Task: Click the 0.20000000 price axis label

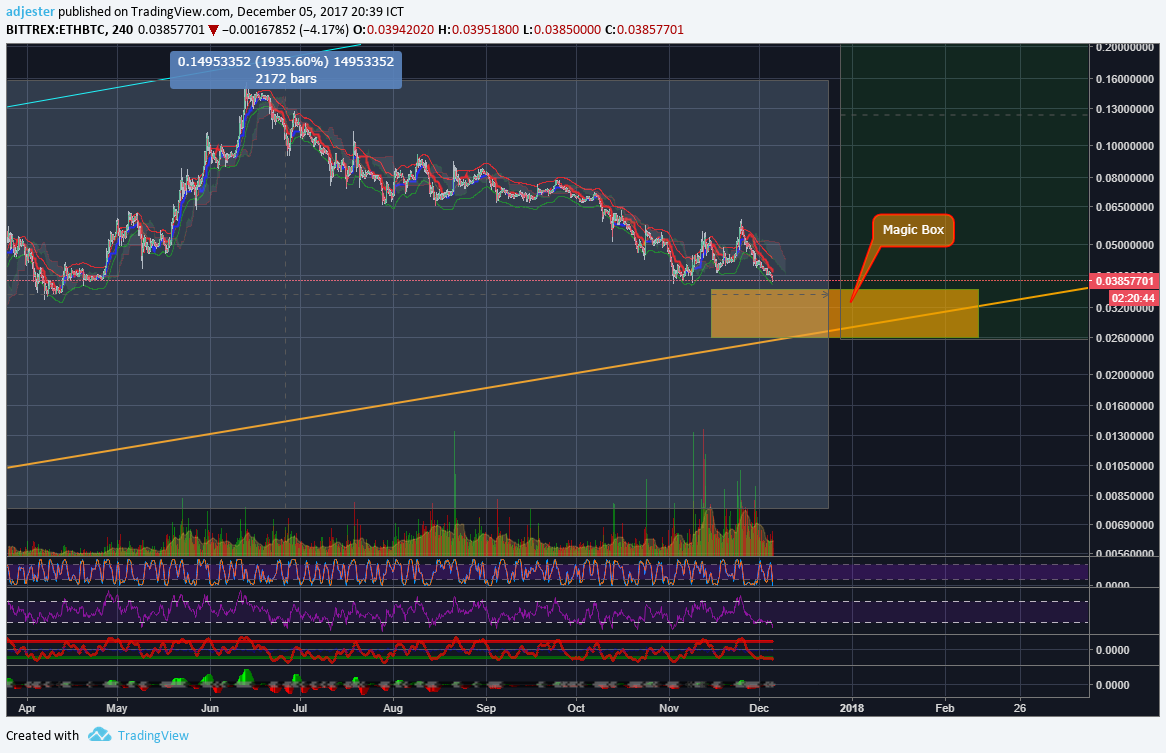Action: point(1124,48)
